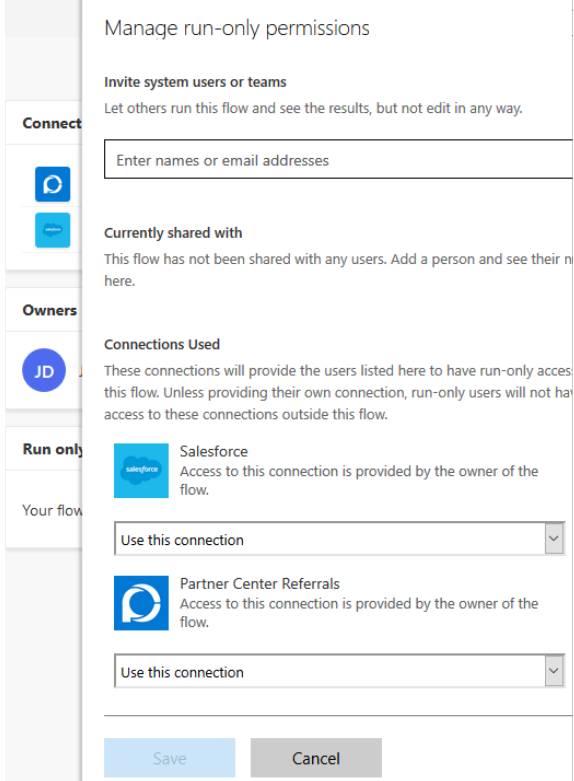Screen dimensions: 574x781
Task: Click the 'Connect' section header in background
Action: click(x=52, y=123)
